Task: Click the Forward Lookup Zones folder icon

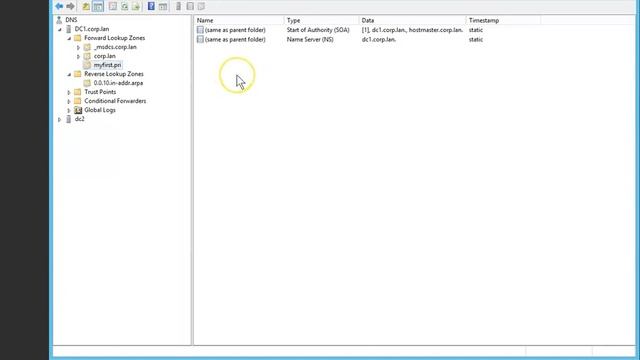Action: pos(78,38)
